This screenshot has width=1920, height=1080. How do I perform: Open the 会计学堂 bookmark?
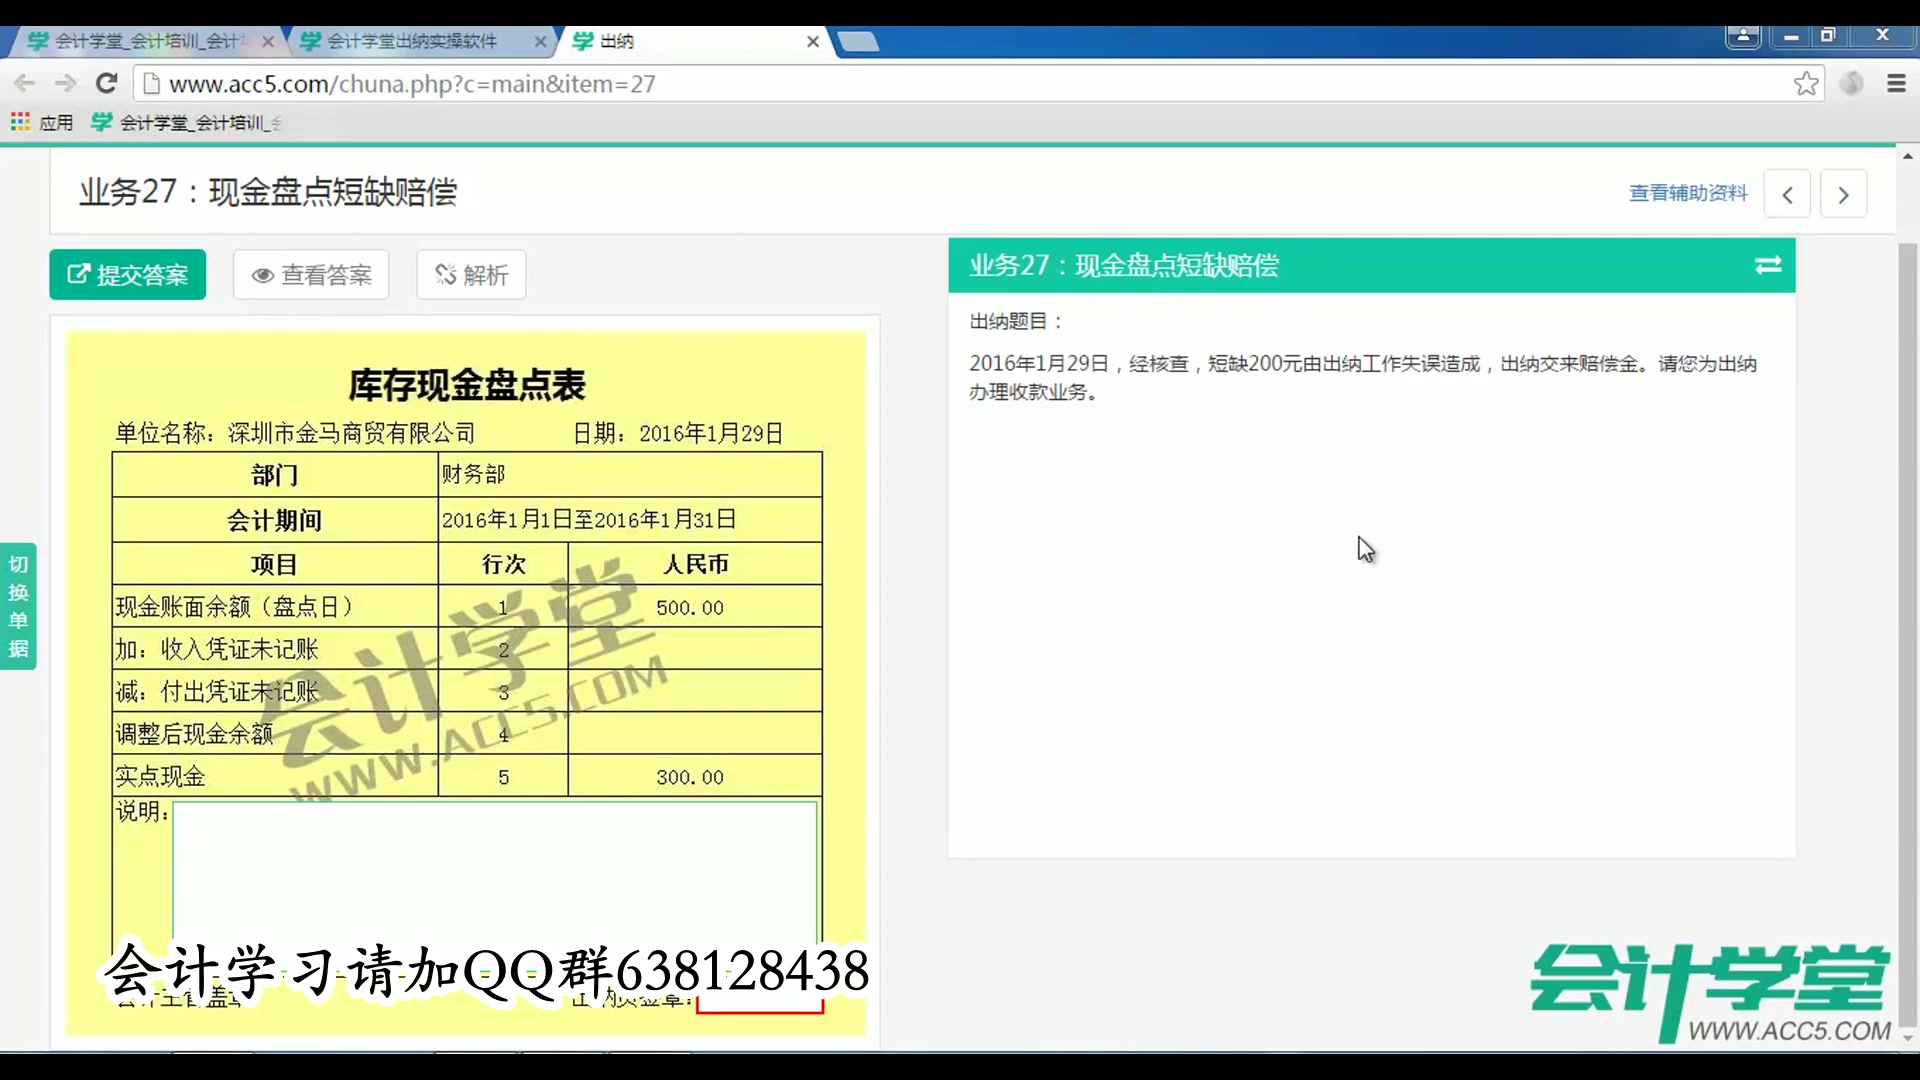tap(186, 122)
